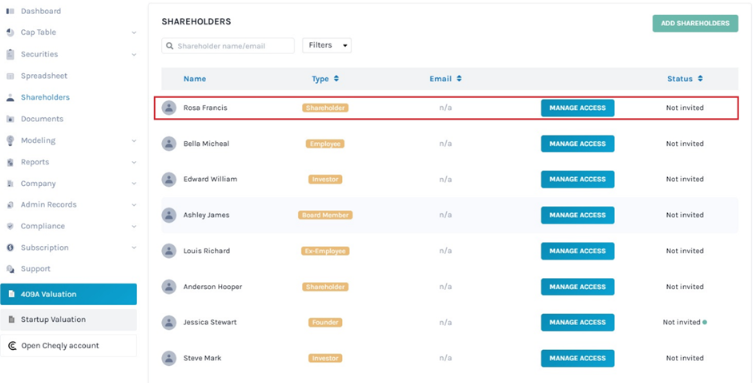Image resolution: width=754 pixels, height=383 pixels.
Task: Click the Support chat icon
Action: point(10,269)
